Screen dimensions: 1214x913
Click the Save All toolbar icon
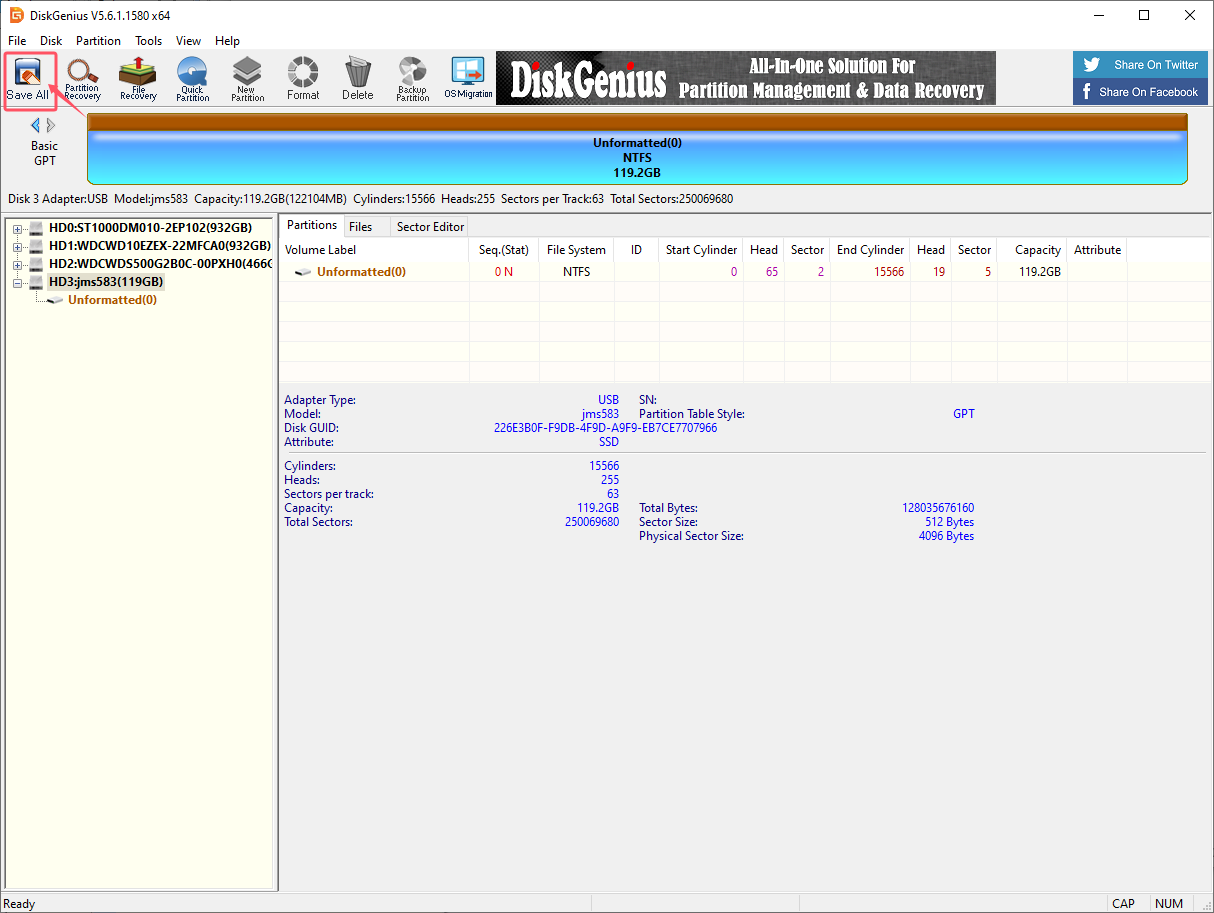coord(28,78)
